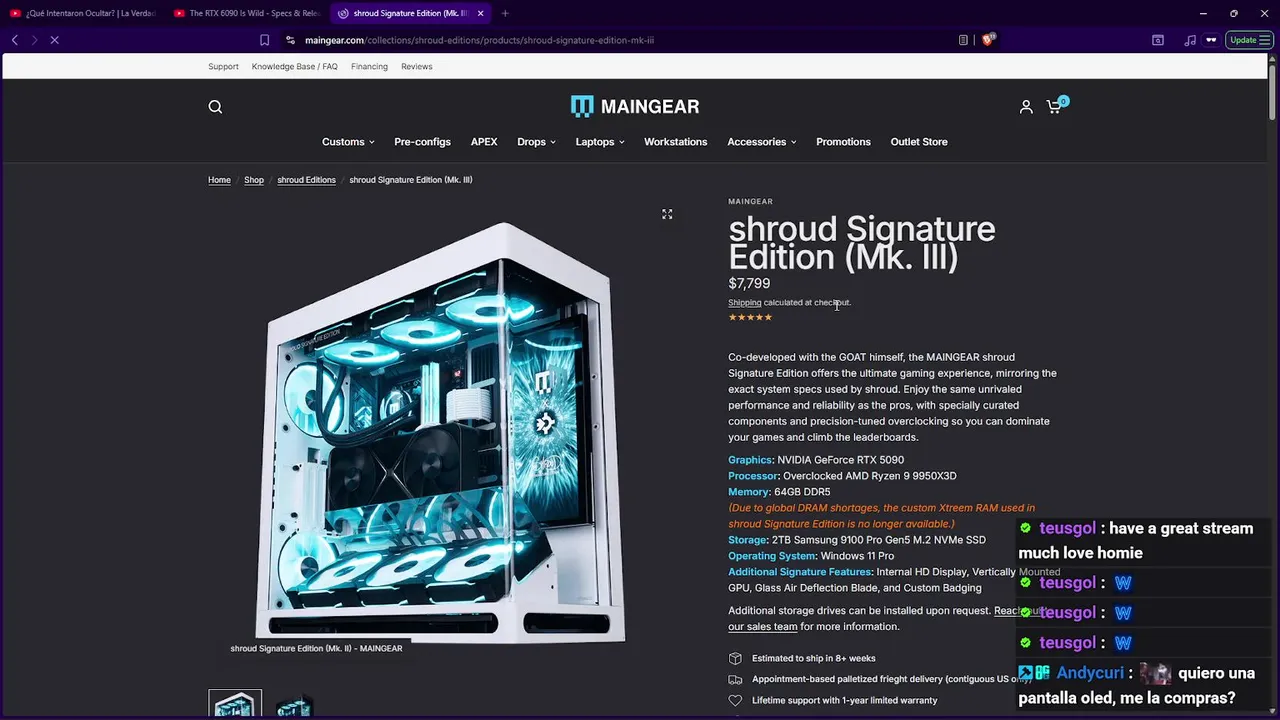Image resolution: width=1280 pixels, height=720 pixels.
Task: Open reader mode icon in address bar
Action: click(963, 40)
